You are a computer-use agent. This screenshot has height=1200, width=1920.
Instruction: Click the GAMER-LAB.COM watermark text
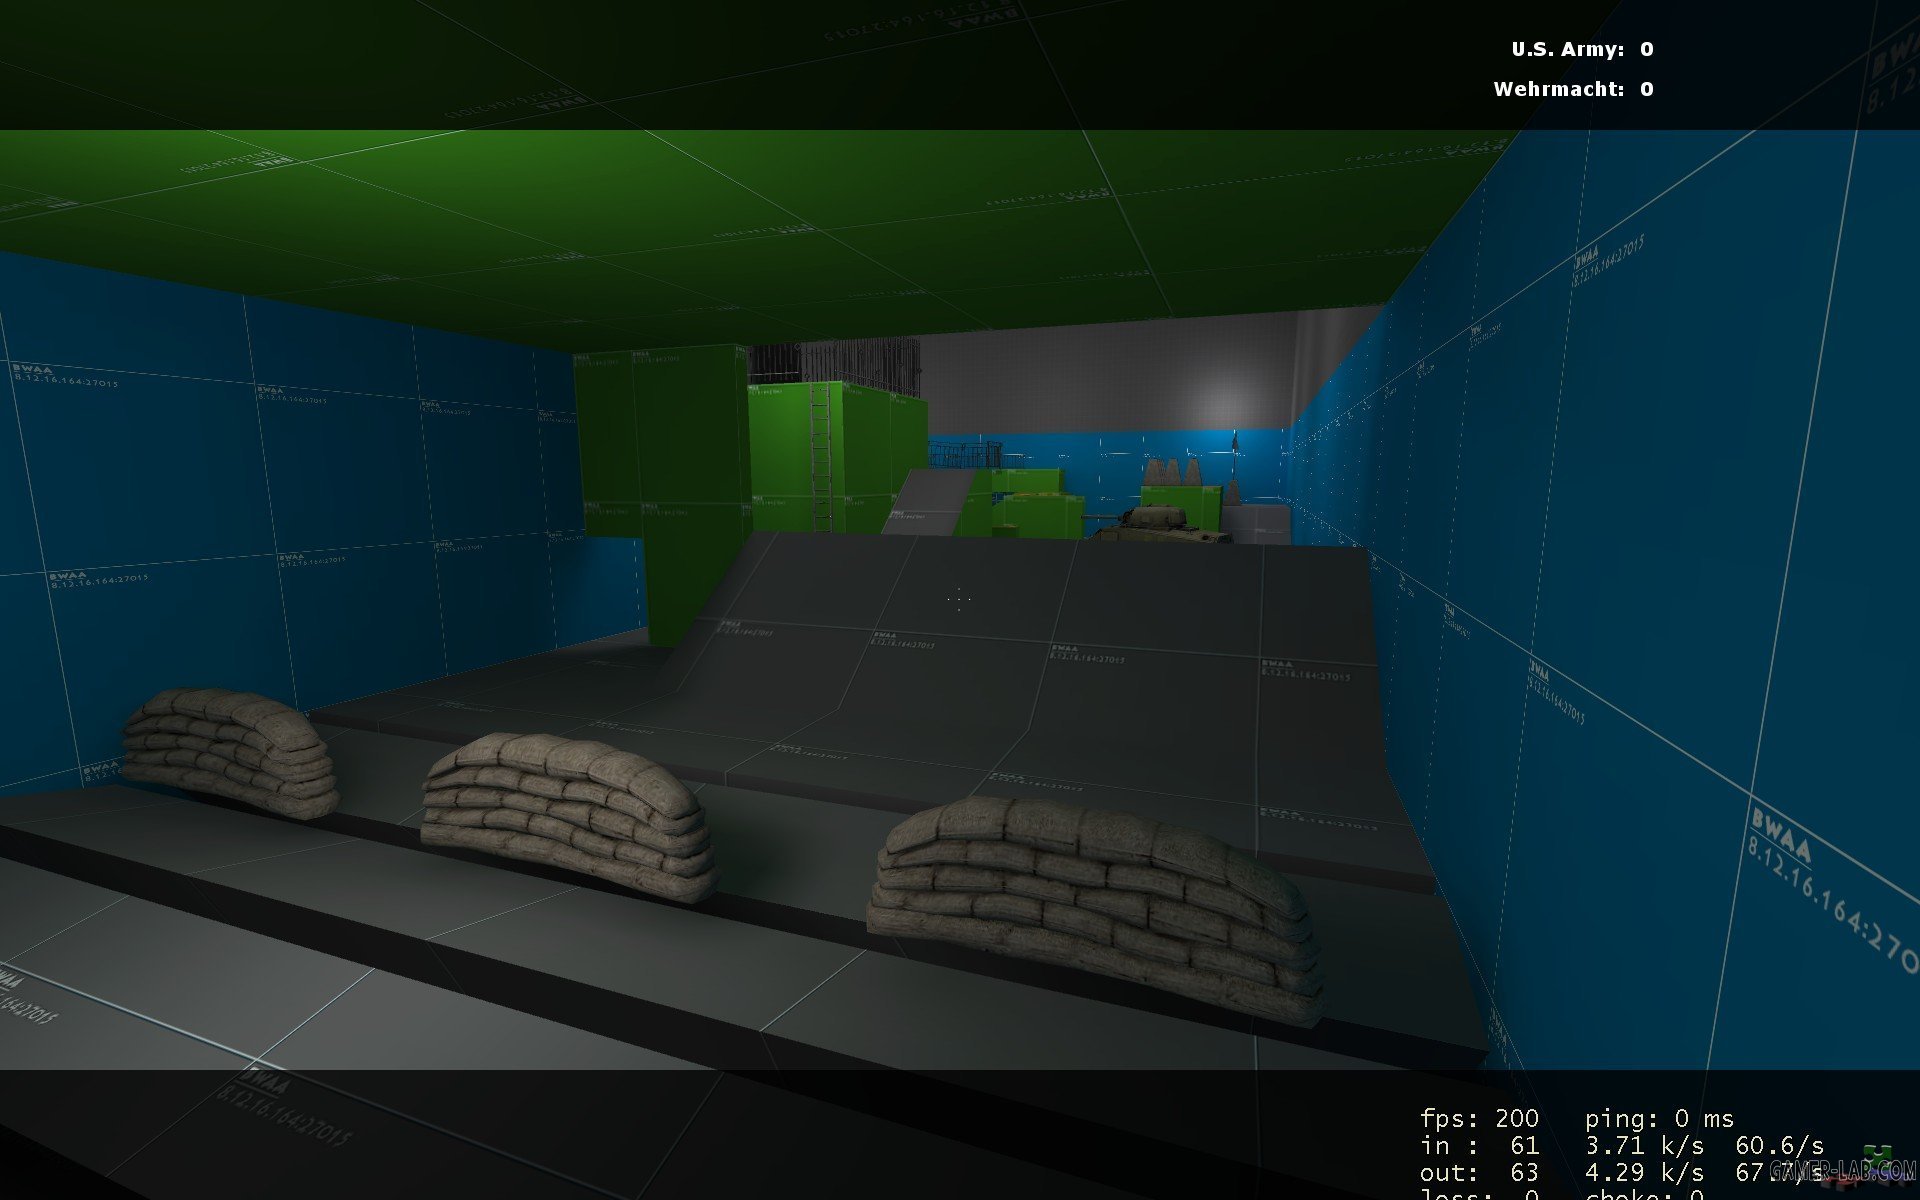pyautogui.click(x=1842, y=1170)
